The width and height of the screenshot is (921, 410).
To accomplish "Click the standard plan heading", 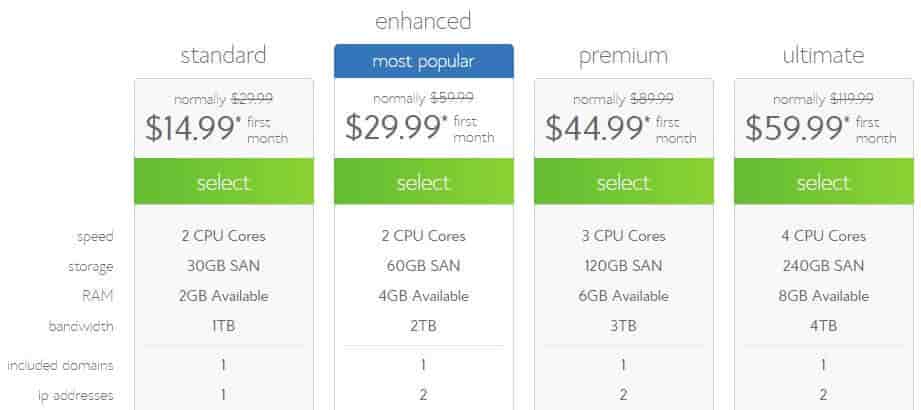I will (x=223, y=56).
